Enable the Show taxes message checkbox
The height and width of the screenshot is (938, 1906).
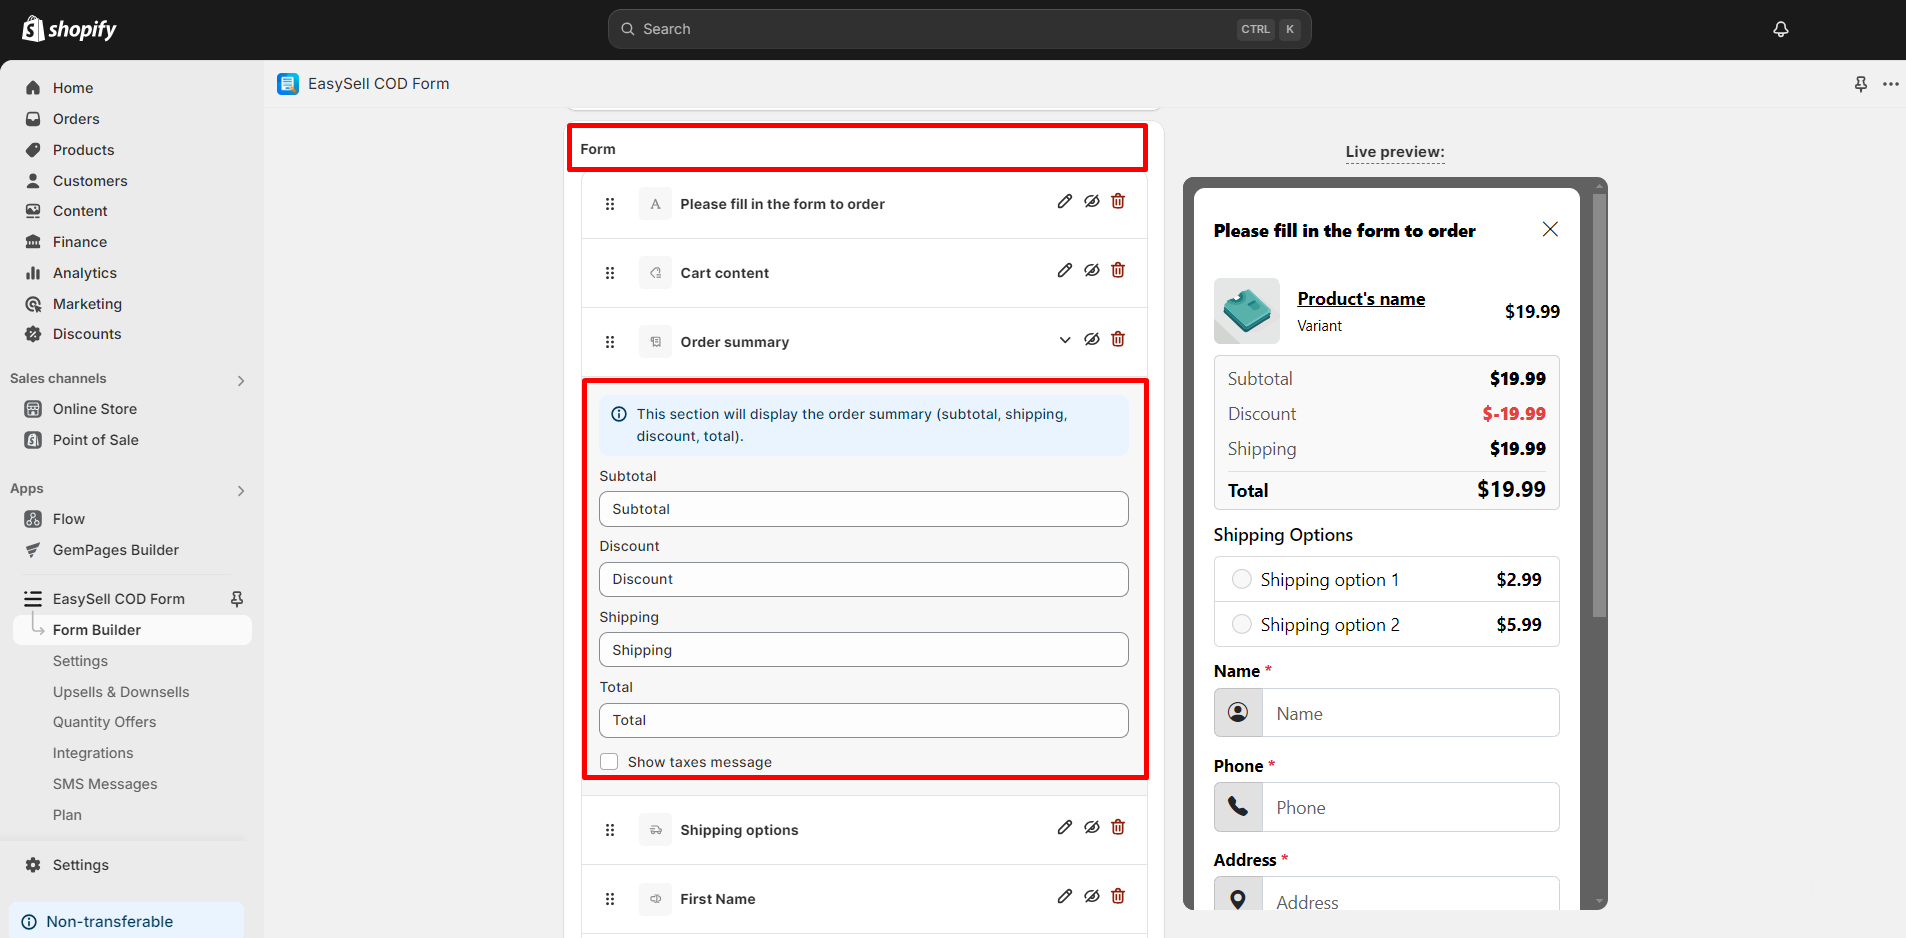[609, 761]
